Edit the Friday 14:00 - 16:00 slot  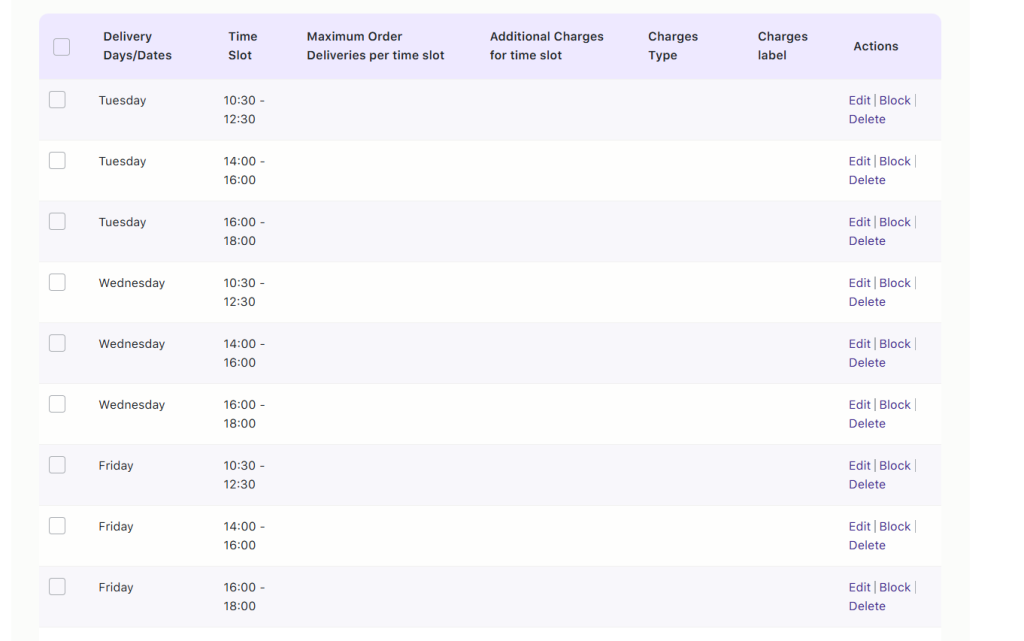coord(859,526)
